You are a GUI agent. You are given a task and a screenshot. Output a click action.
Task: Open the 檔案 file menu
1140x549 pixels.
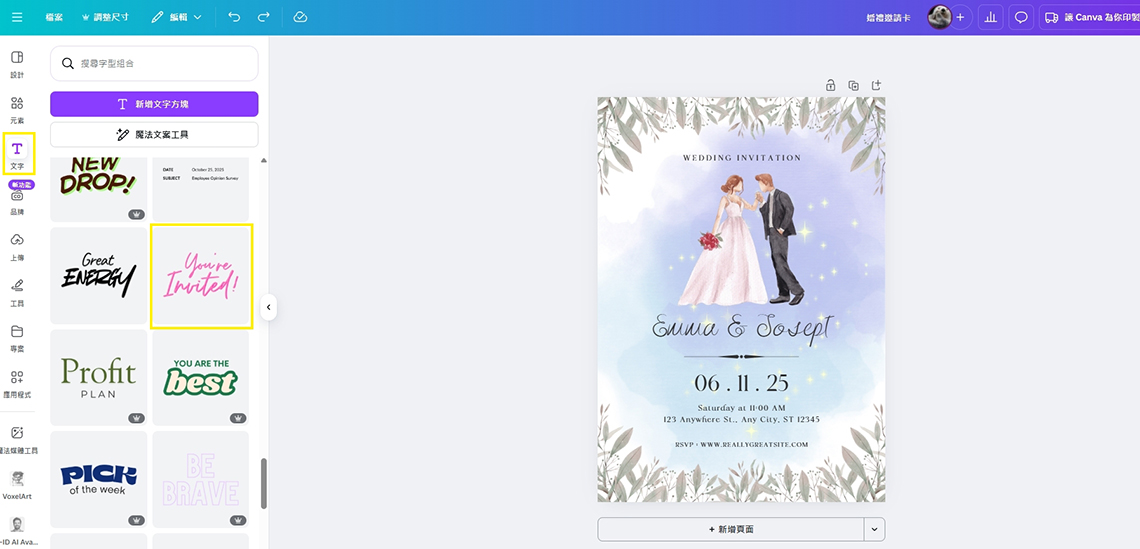(56, 17)
